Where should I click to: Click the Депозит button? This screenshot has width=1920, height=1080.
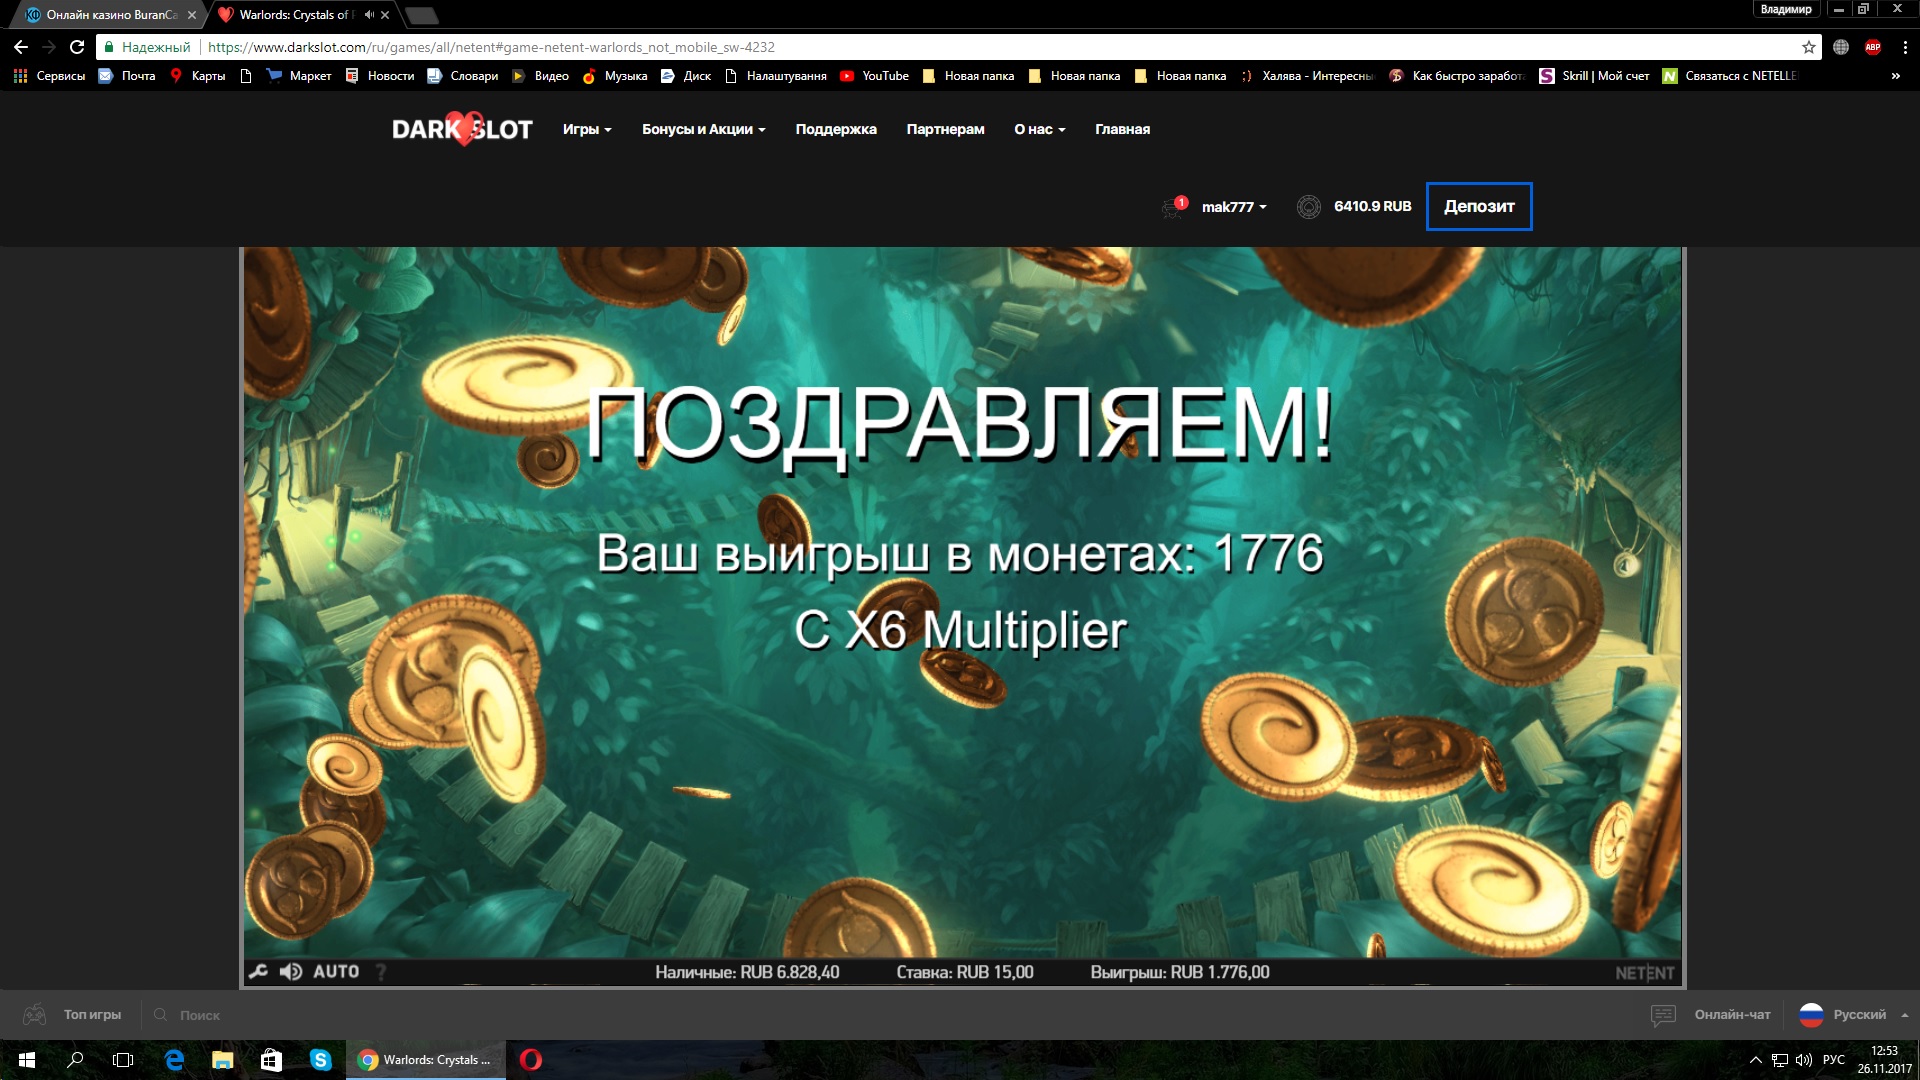pos(1479,206)
